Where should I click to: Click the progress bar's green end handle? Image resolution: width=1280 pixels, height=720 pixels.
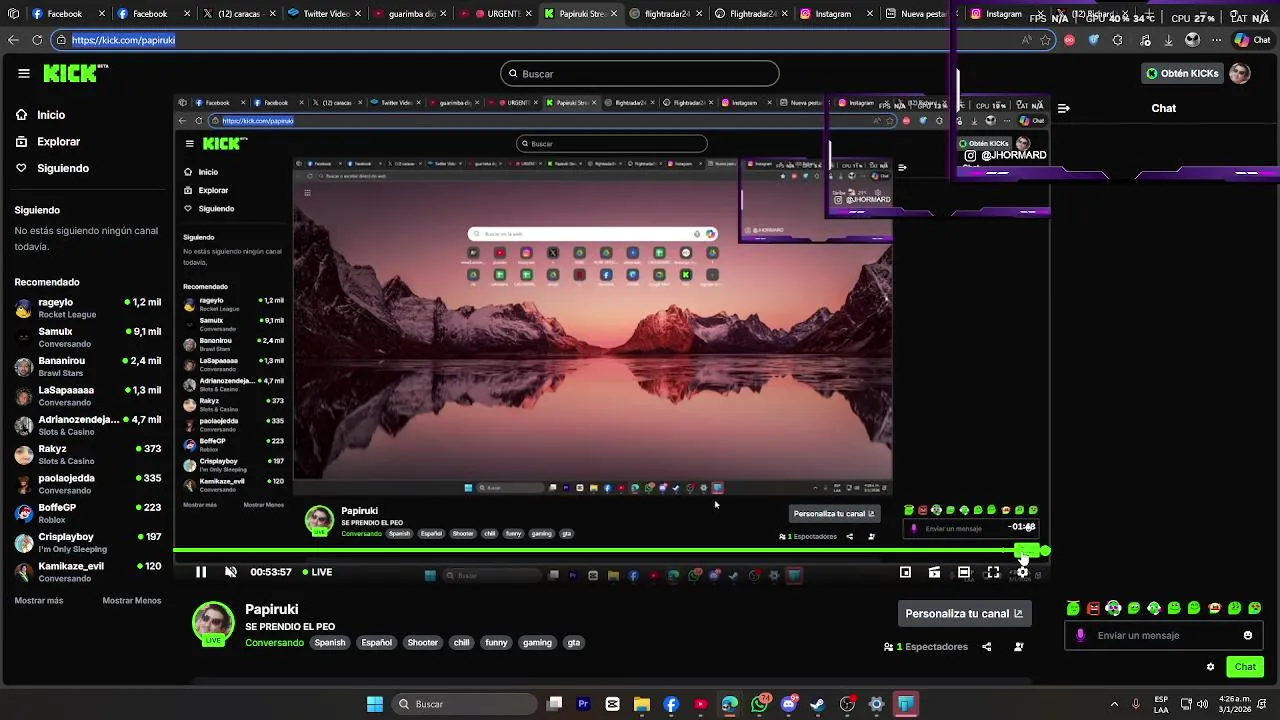1045,551
